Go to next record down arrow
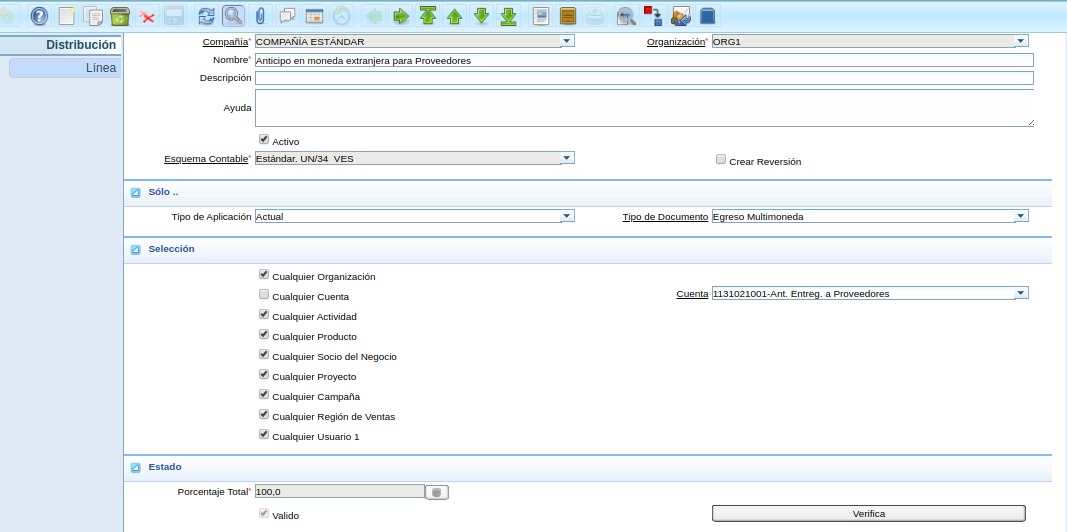The width and height of the screenshot is (1067, 532). pyautogui.click(x=482, y=15)
